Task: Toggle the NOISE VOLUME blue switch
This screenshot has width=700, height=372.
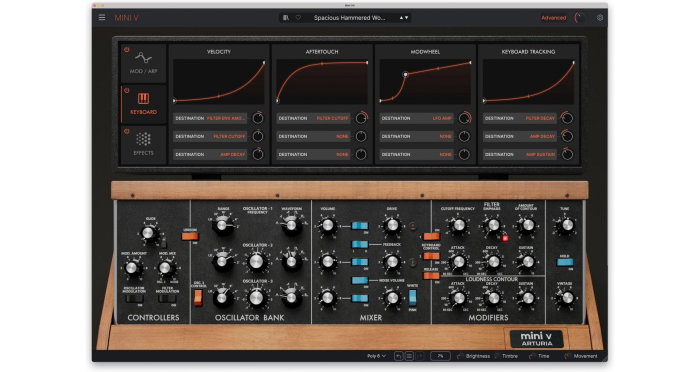Action: (360, 280)
